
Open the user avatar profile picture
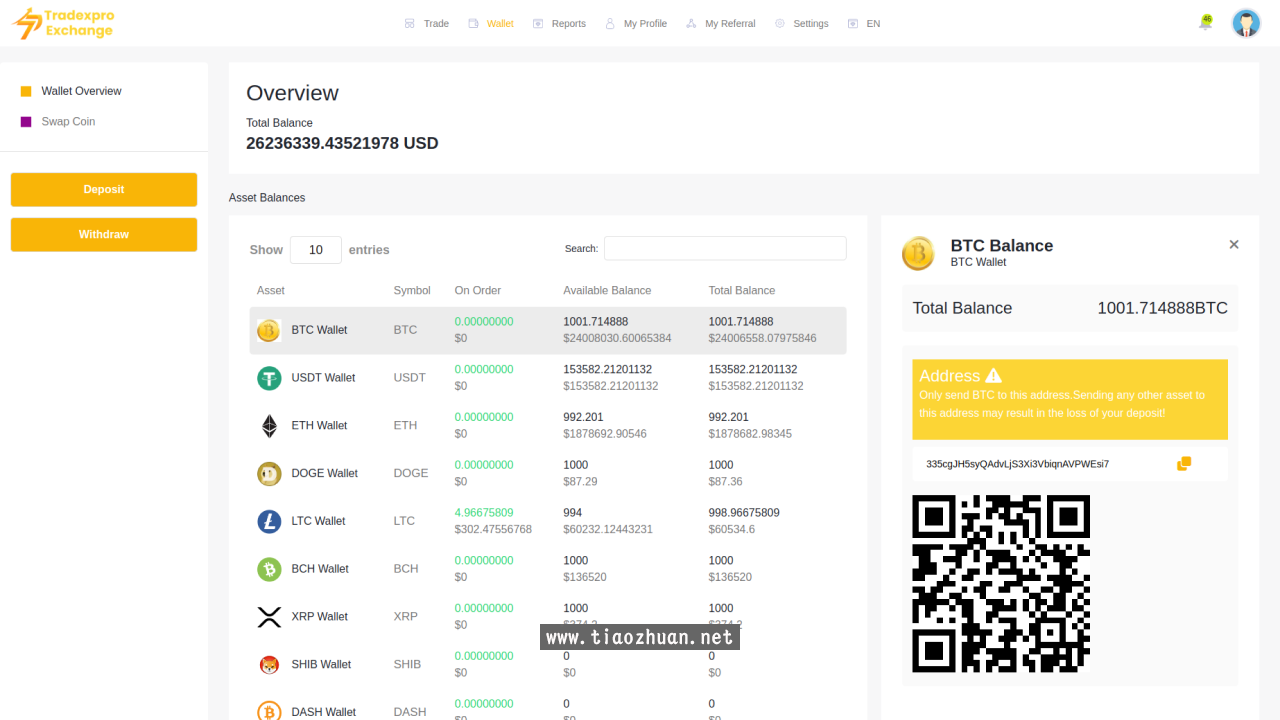pyautogui.click(x=1245, y=23)
